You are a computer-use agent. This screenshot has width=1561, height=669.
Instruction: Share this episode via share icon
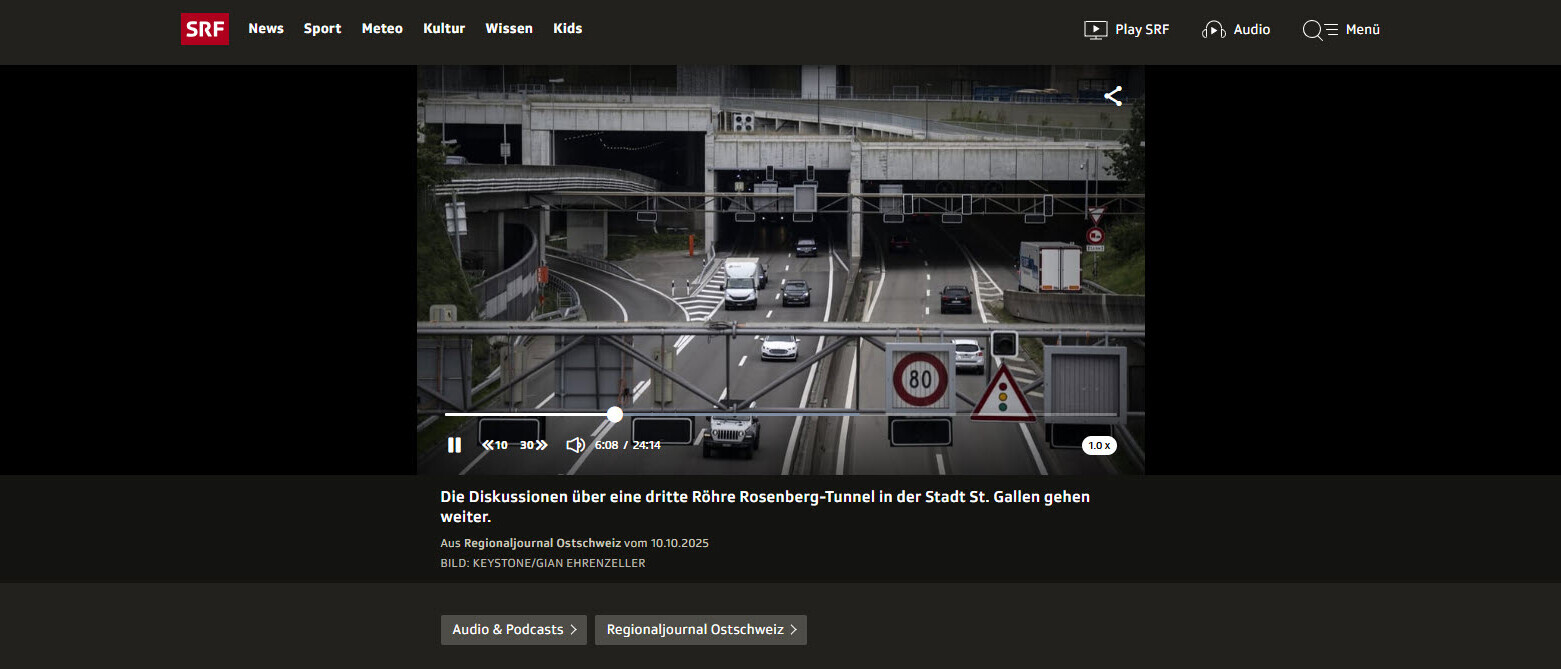point(1113,96)
